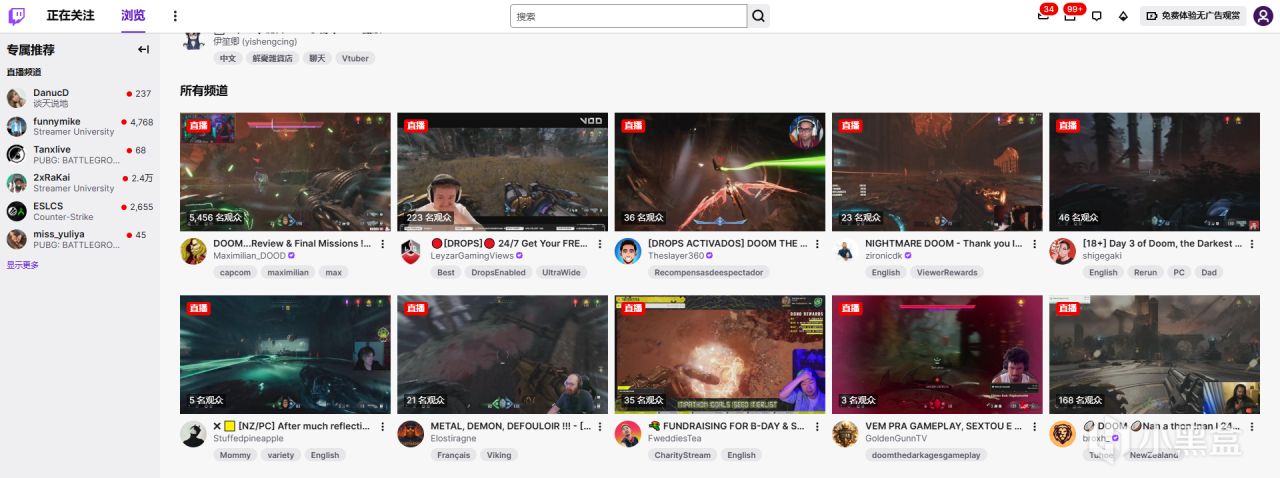
Task: Open zironicdk stream thumbnail with 23 viewers
Action: click(x=937, y=172)
